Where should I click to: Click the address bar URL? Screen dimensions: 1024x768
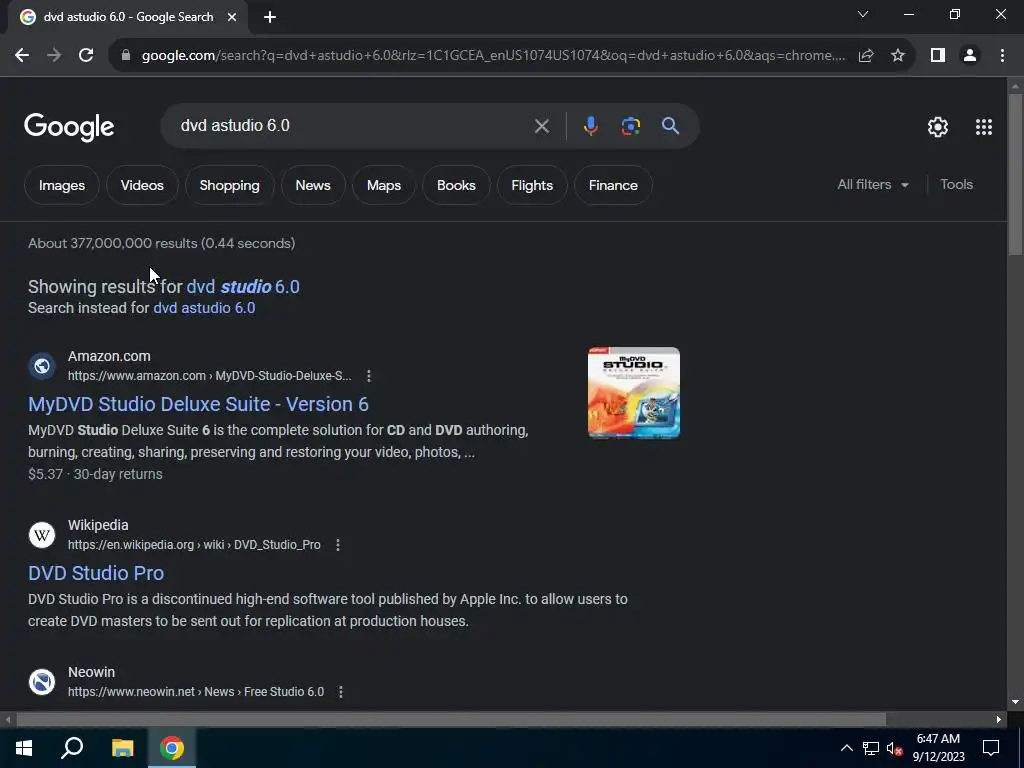click(493, 56)
